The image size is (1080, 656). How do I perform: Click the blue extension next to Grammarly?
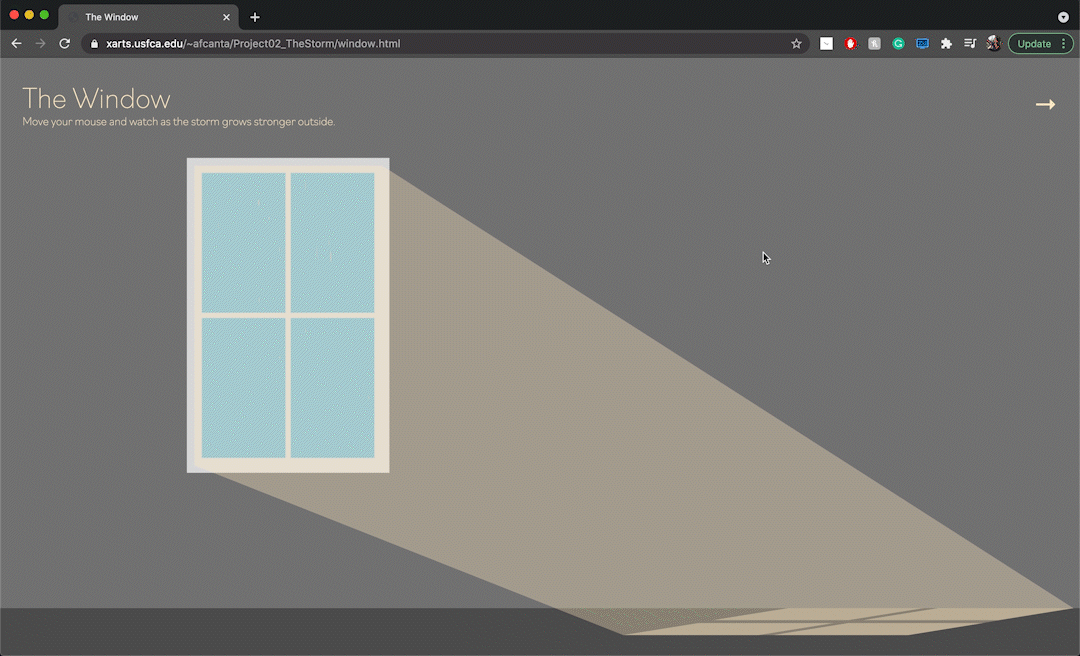pyautogui.click(x=922, y=43)
